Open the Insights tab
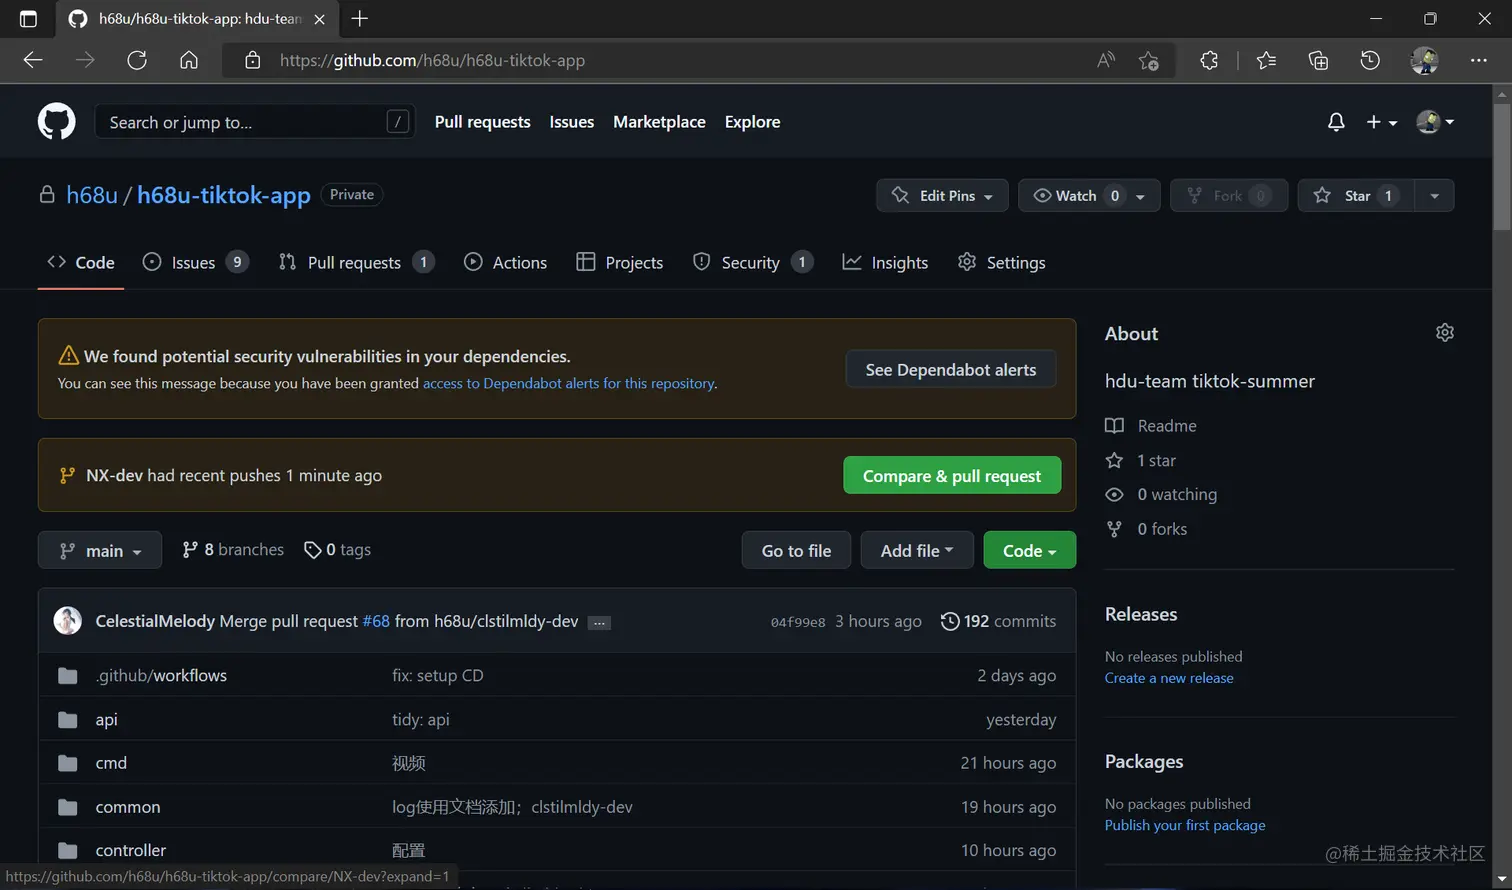The image size is (1512, 890). coord(885,262)
